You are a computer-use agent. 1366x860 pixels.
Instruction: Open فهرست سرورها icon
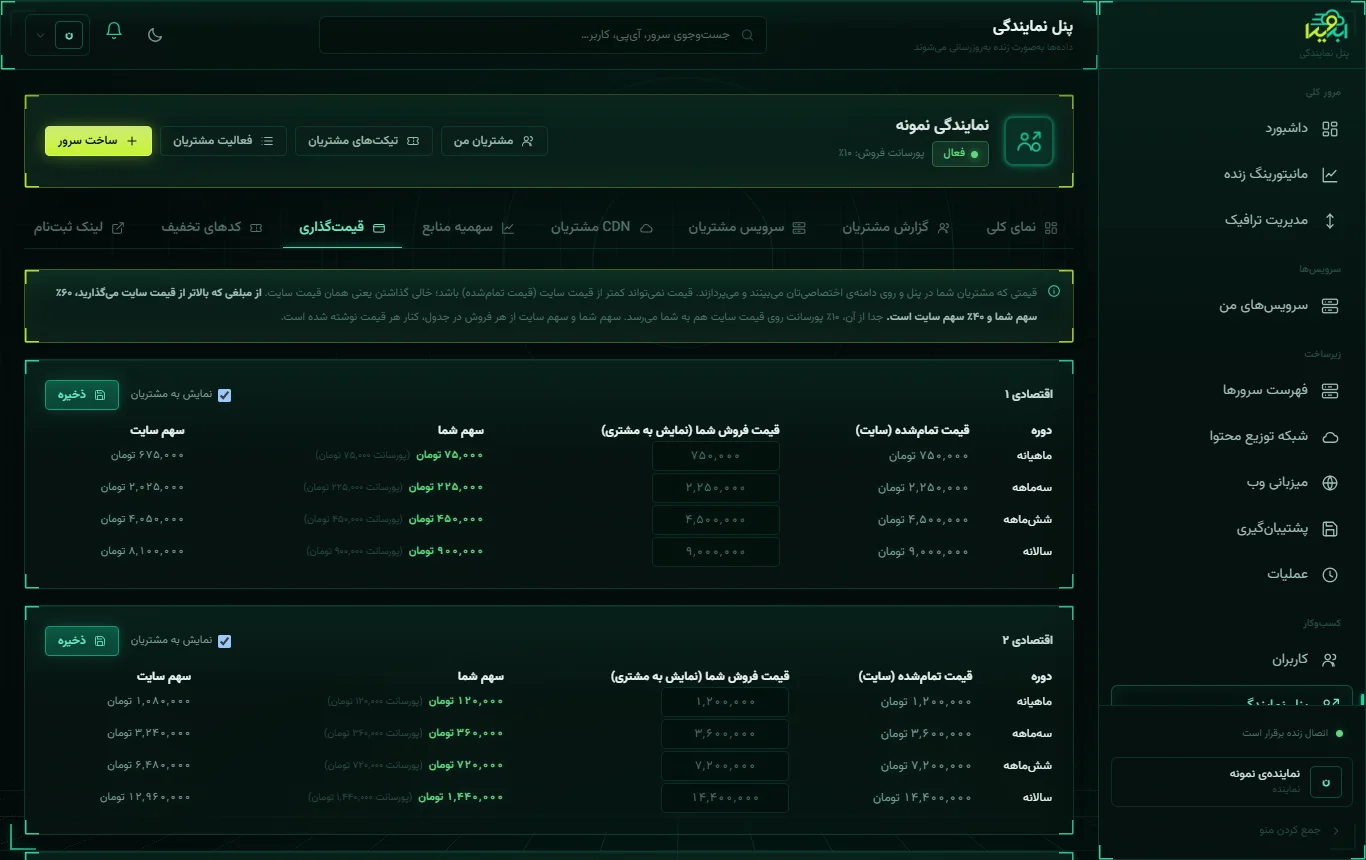(1329, 390)
